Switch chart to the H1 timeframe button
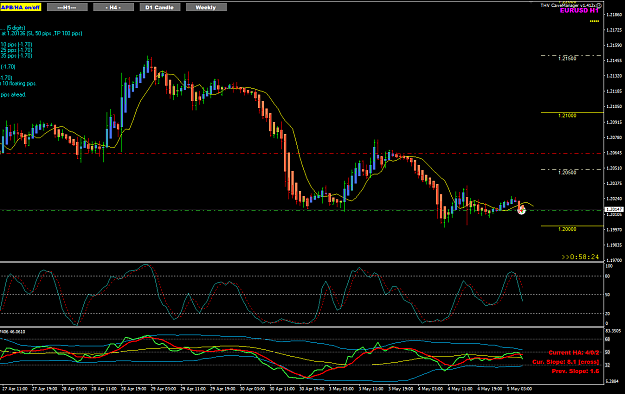Viewport: 625px width, 394px height. click(67, 7)
